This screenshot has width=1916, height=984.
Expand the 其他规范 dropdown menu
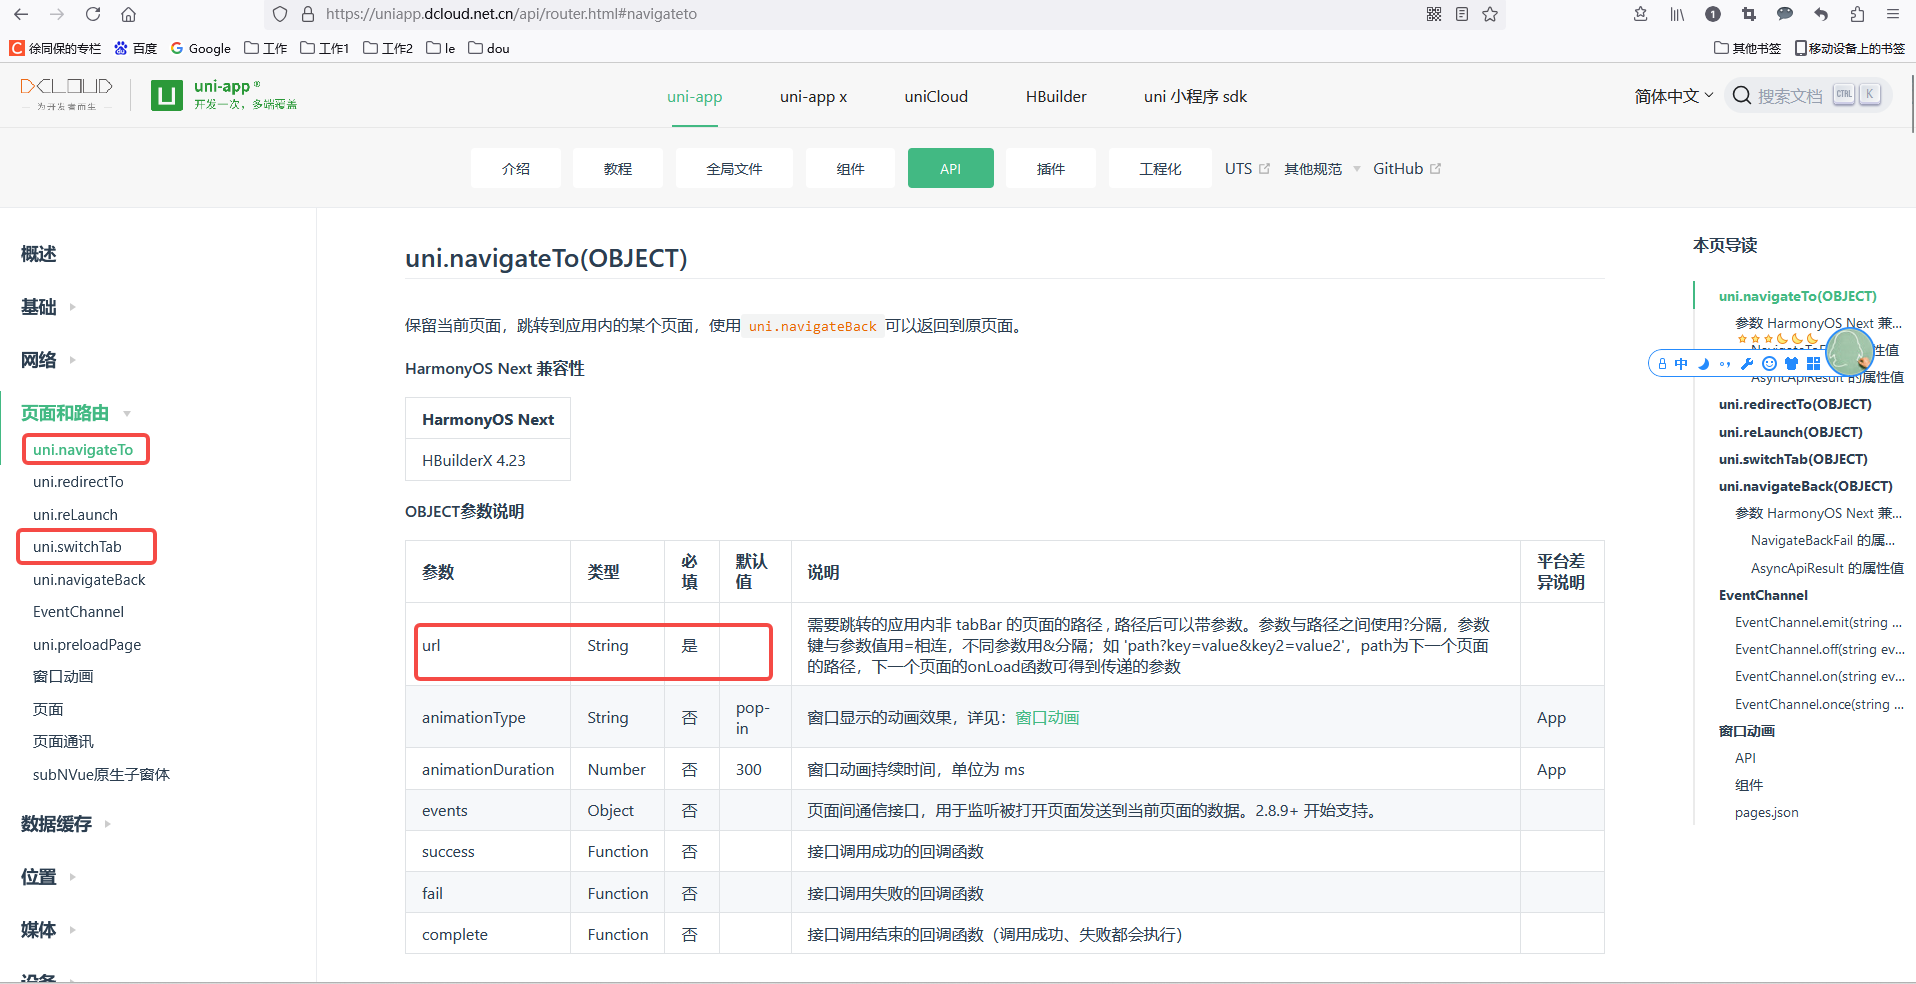(x=1322, y=169)
